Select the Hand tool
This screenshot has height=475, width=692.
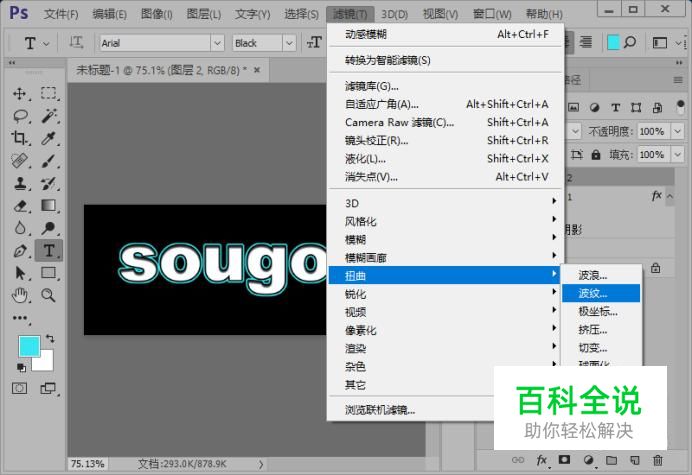20,295
